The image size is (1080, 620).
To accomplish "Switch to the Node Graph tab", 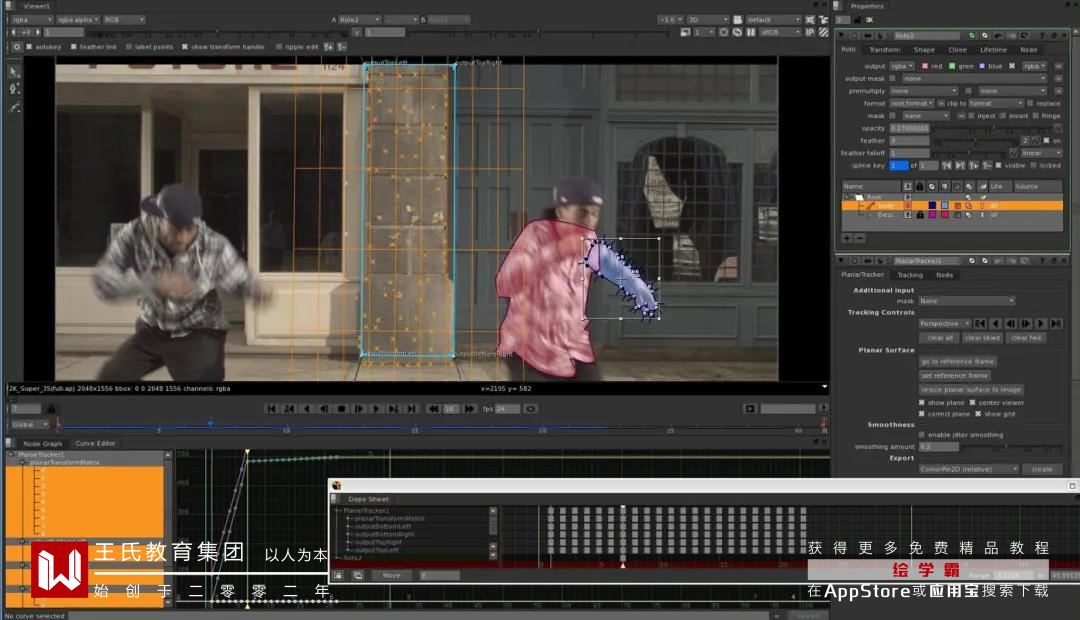I will [42, 444].
